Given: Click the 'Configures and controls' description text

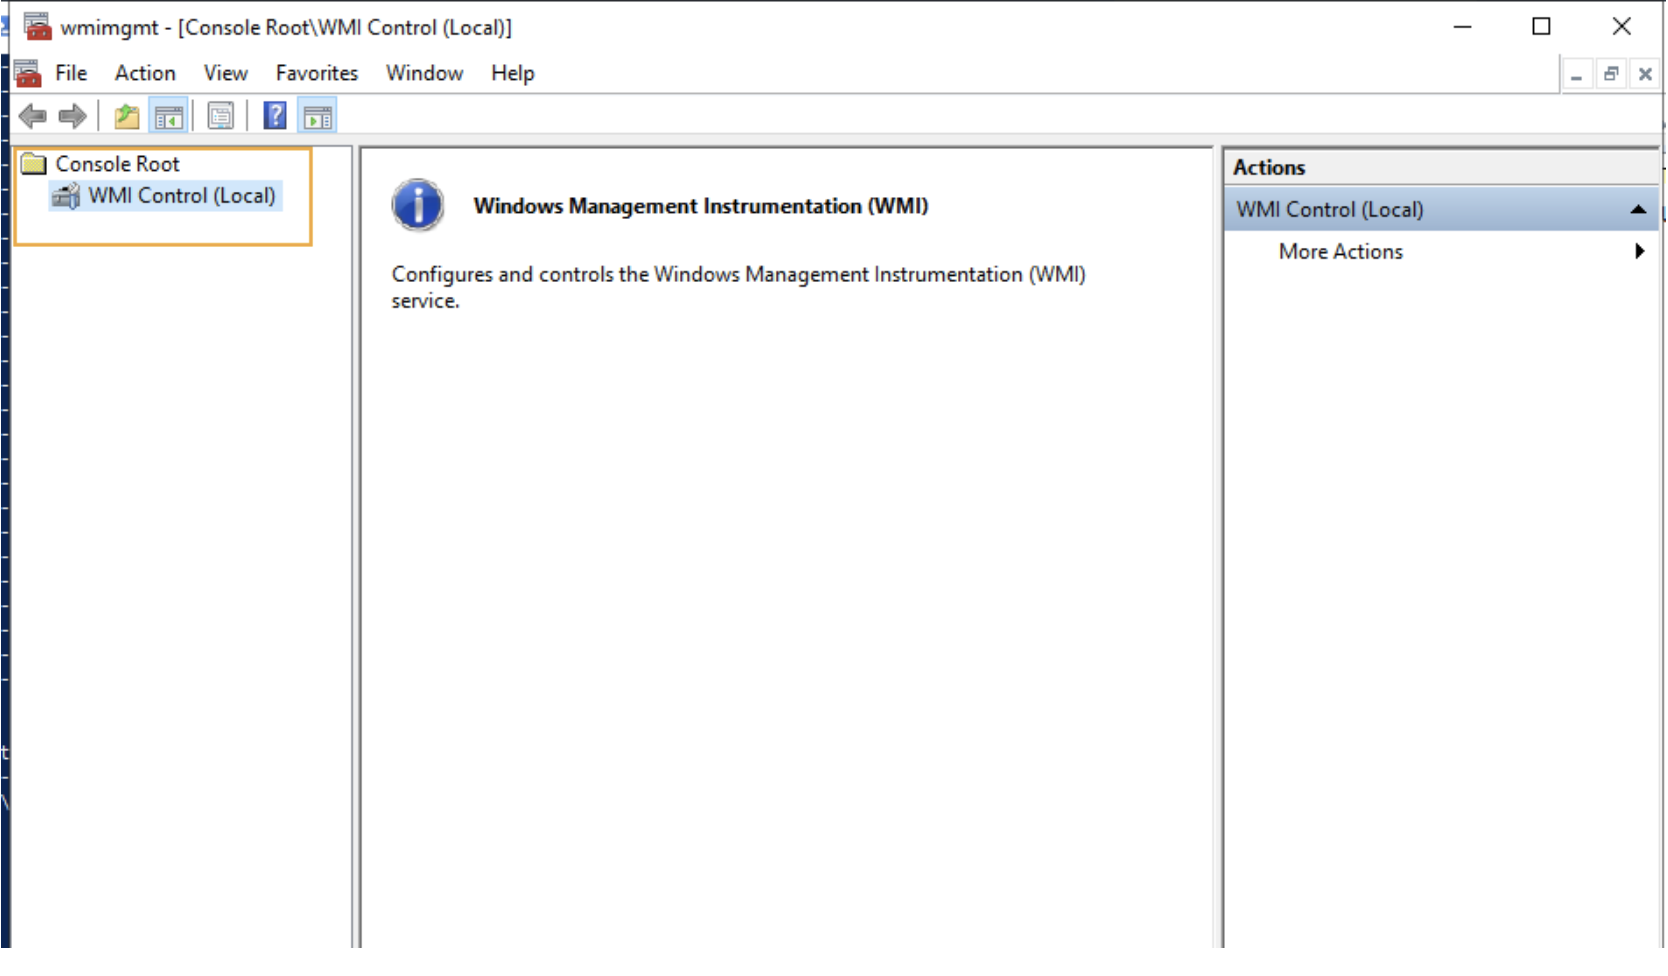Looking at the screenshot, I should coord(738,287).
